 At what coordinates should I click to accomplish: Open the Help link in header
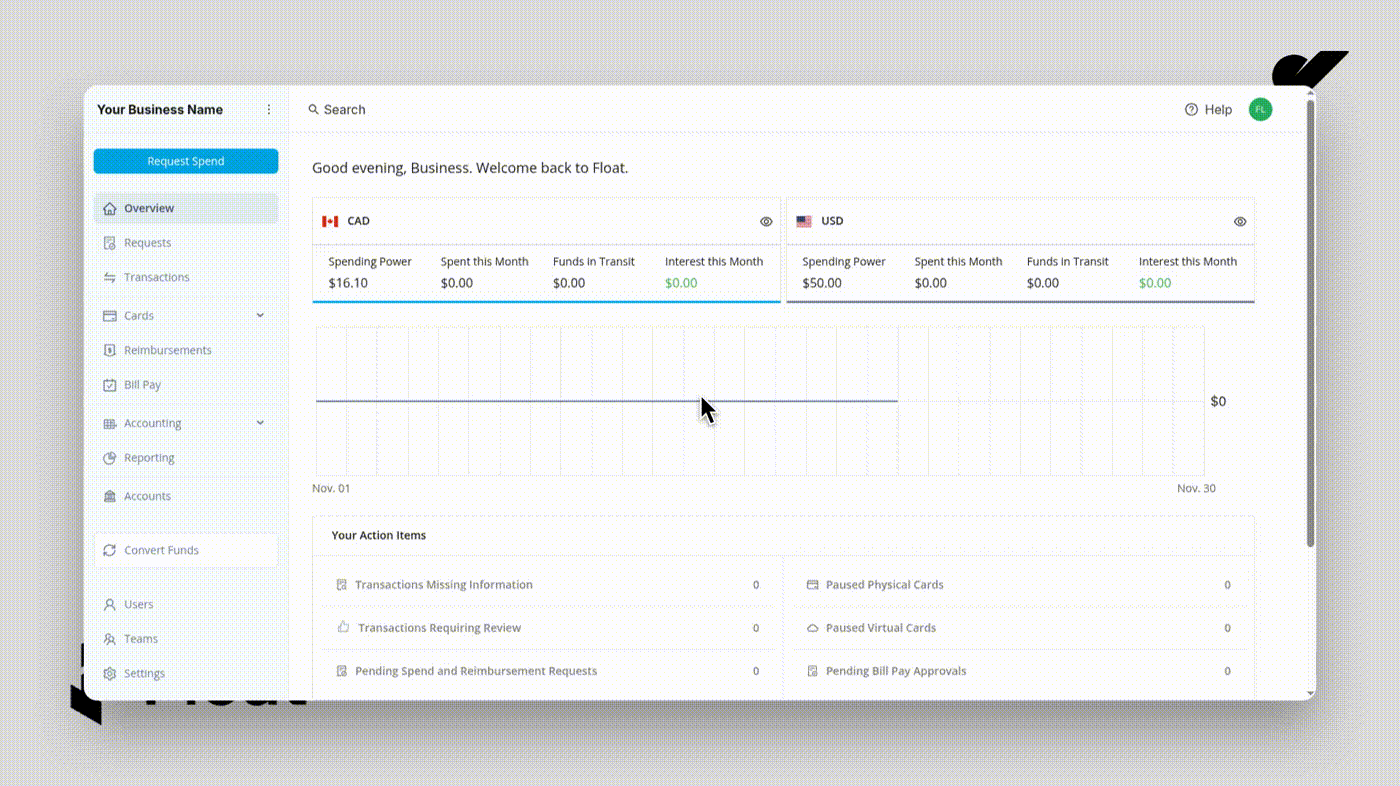1208,110
